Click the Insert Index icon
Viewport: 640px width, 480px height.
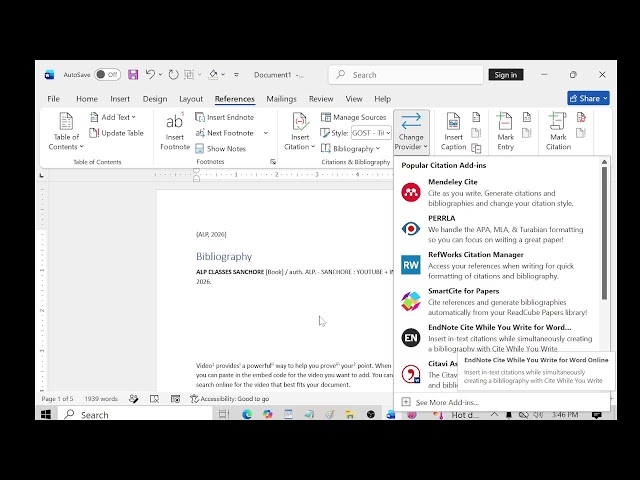(527, 117)
